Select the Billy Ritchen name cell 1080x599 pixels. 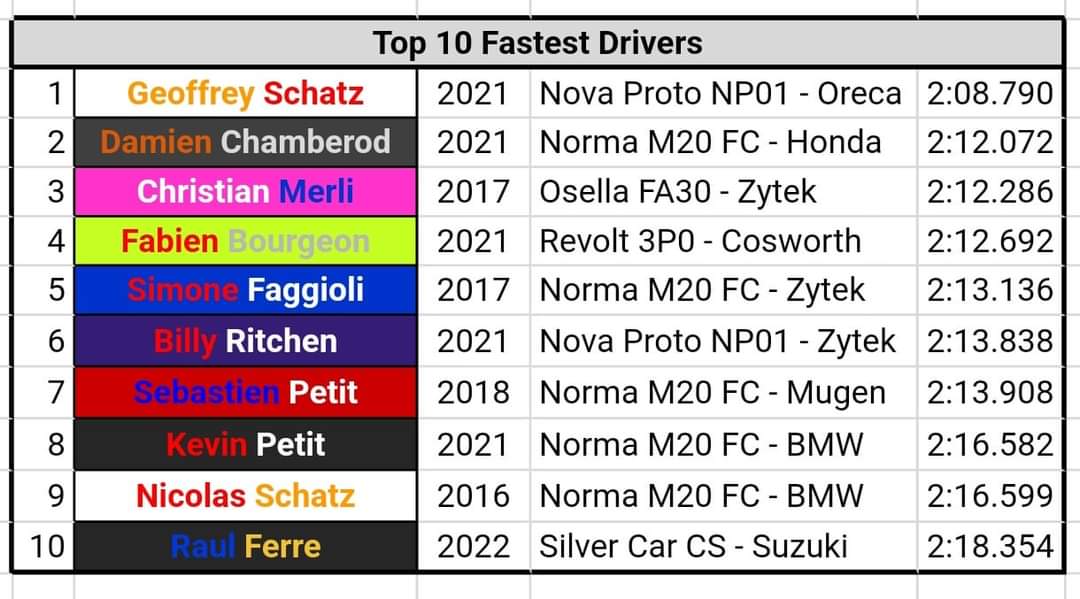[x=245, y=341]
